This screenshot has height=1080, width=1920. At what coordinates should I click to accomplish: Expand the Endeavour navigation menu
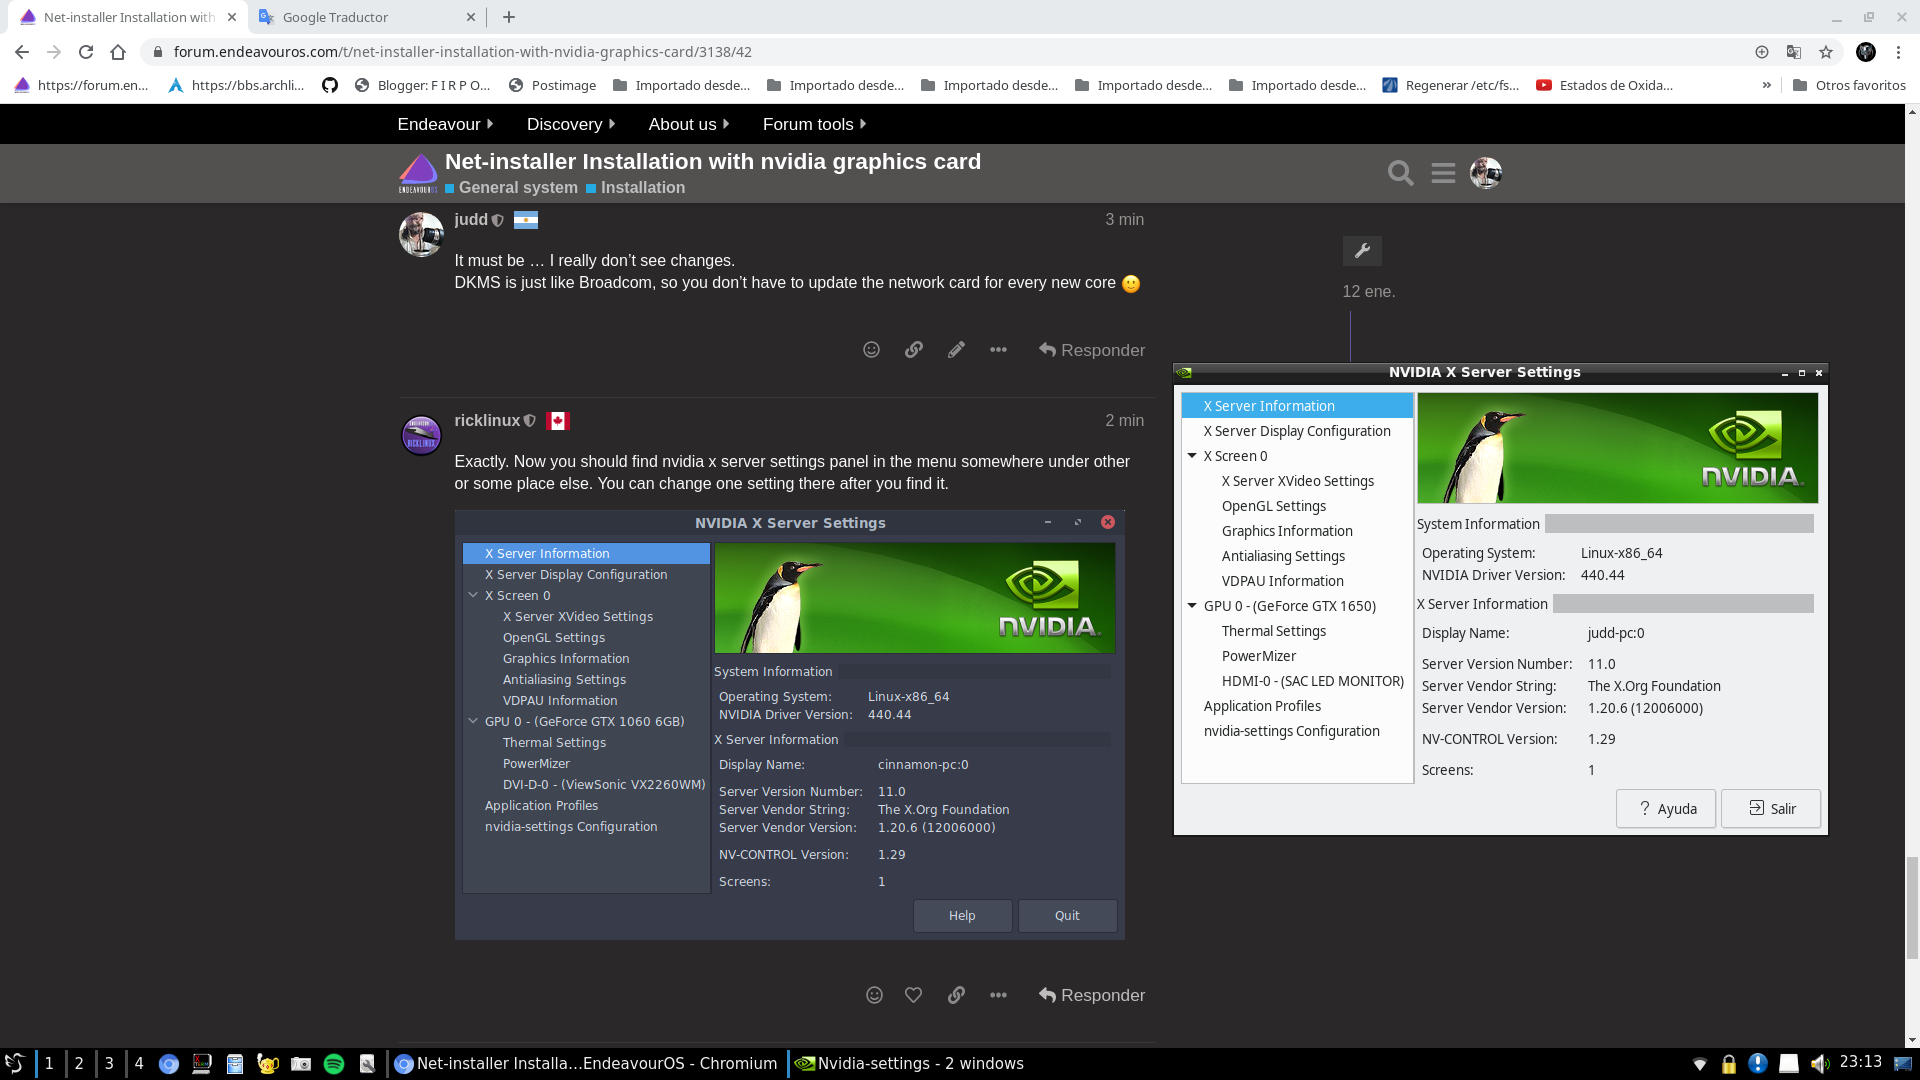(445, 124)
